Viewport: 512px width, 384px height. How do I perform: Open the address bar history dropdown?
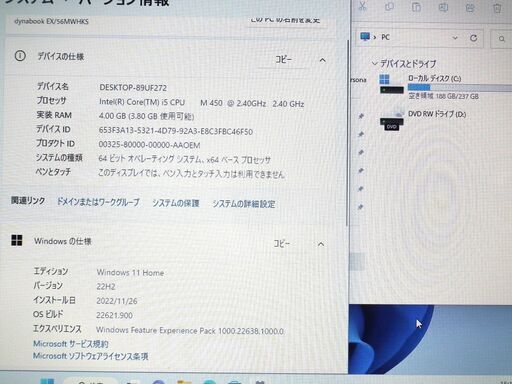[x=455, y=38]
